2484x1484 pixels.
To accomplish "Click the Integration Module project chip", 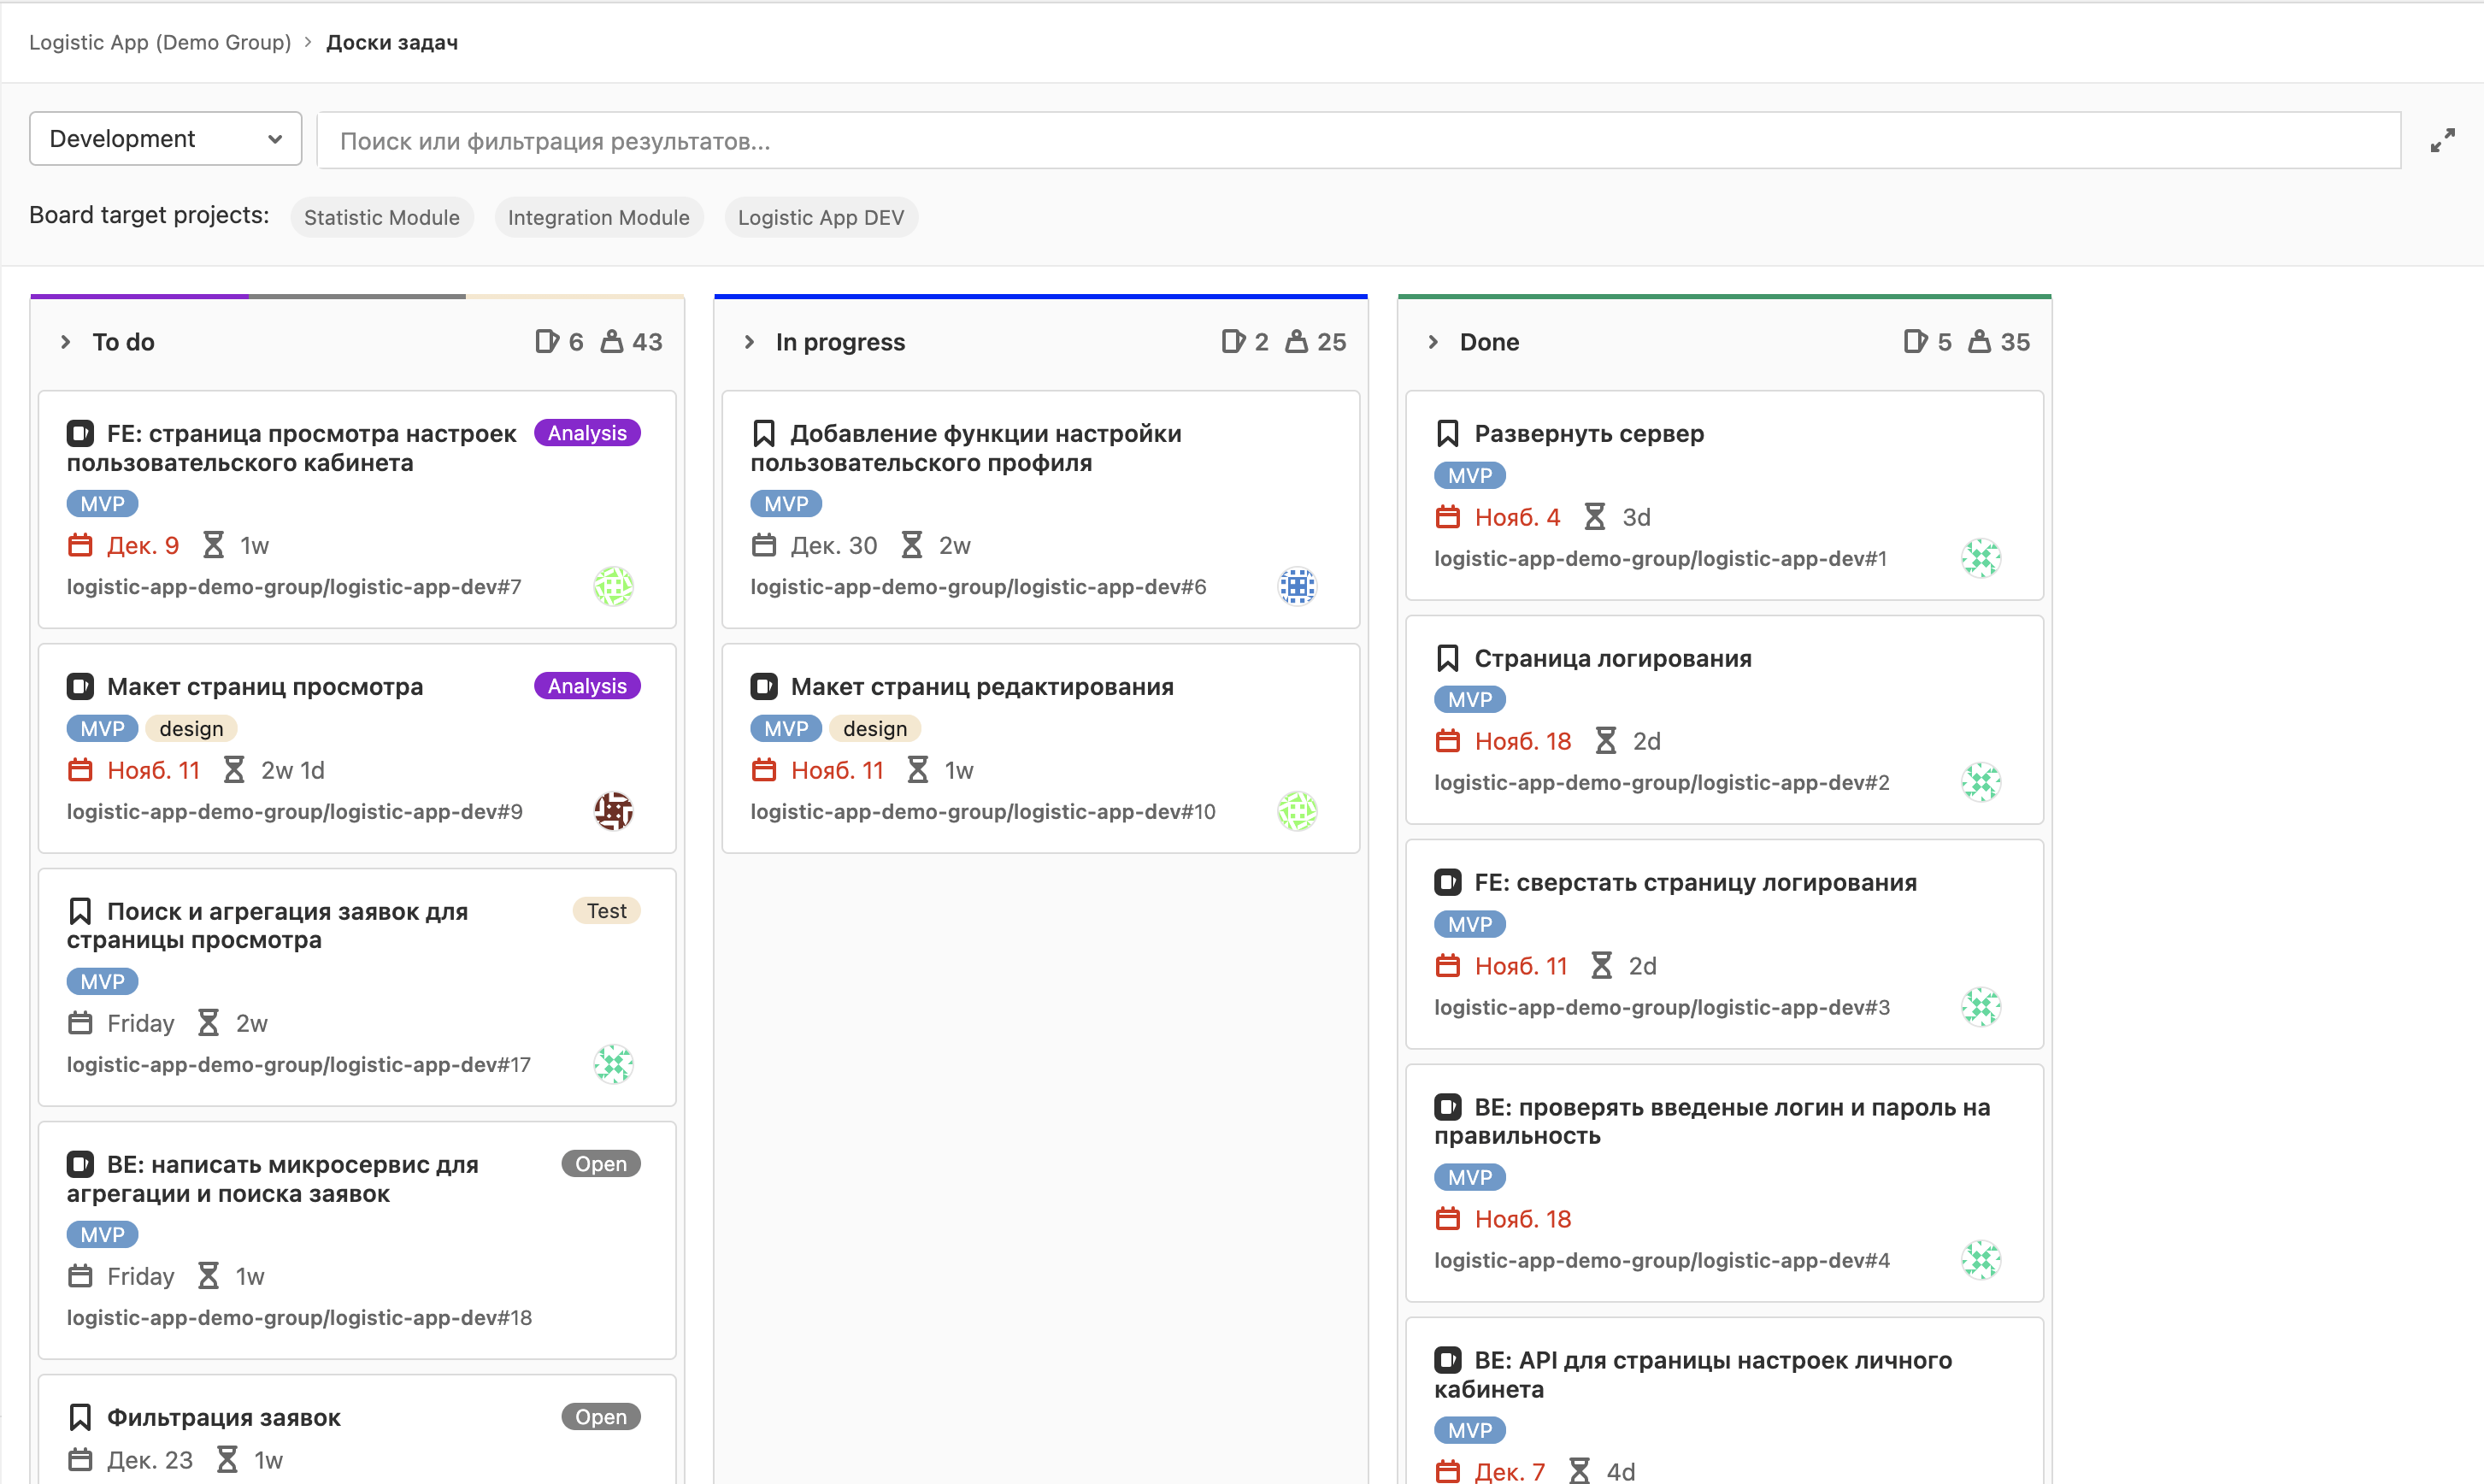I will click(598, 218).
